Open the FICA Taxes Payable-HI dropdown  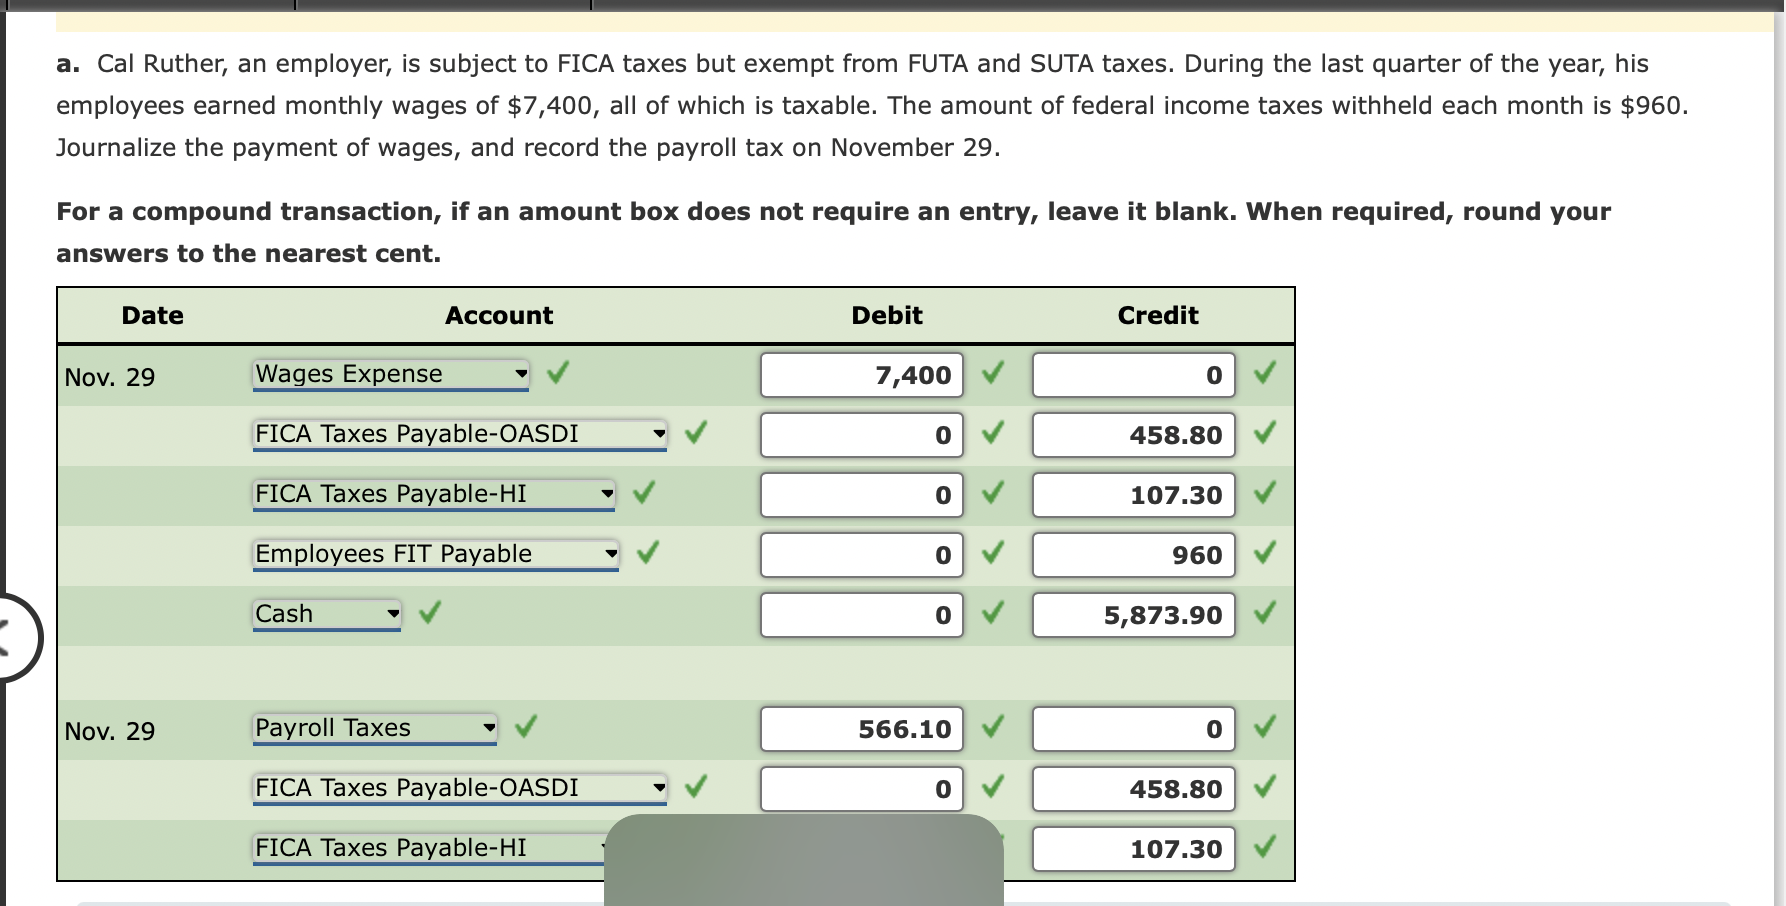(x=609, y=494)
